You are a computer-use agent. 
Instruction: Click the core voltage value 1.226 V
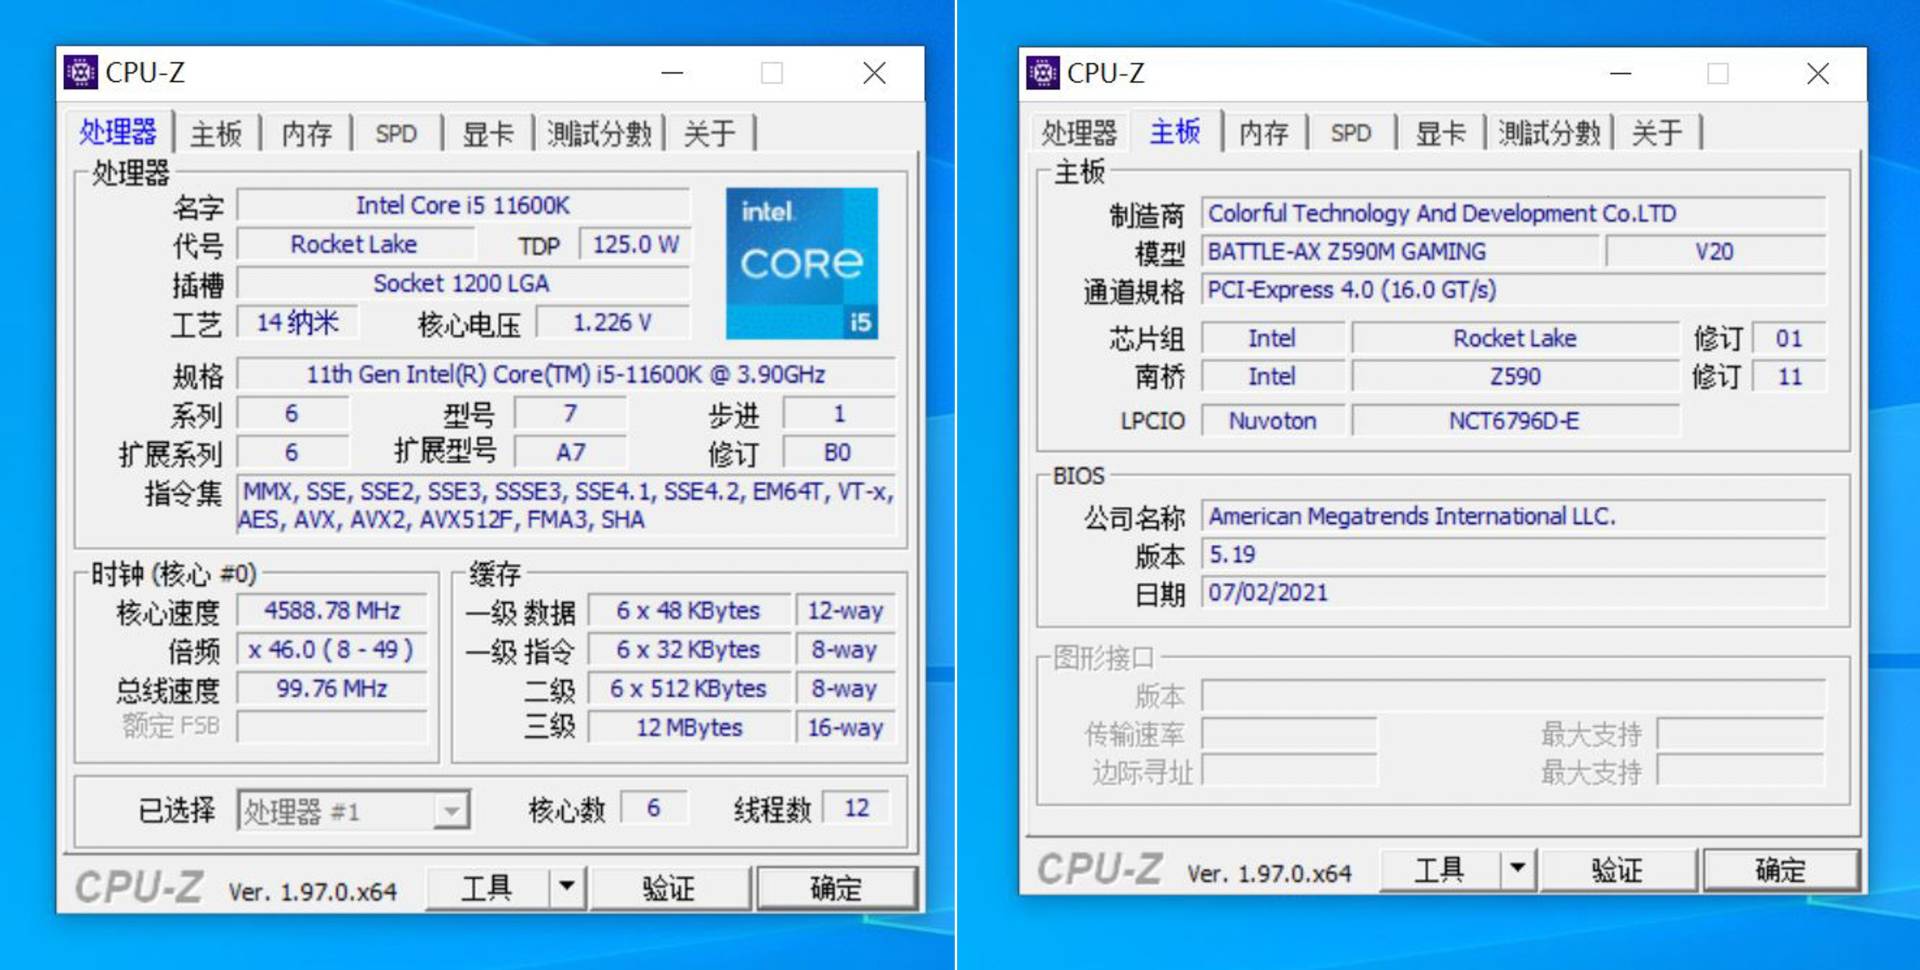point(612,322)
